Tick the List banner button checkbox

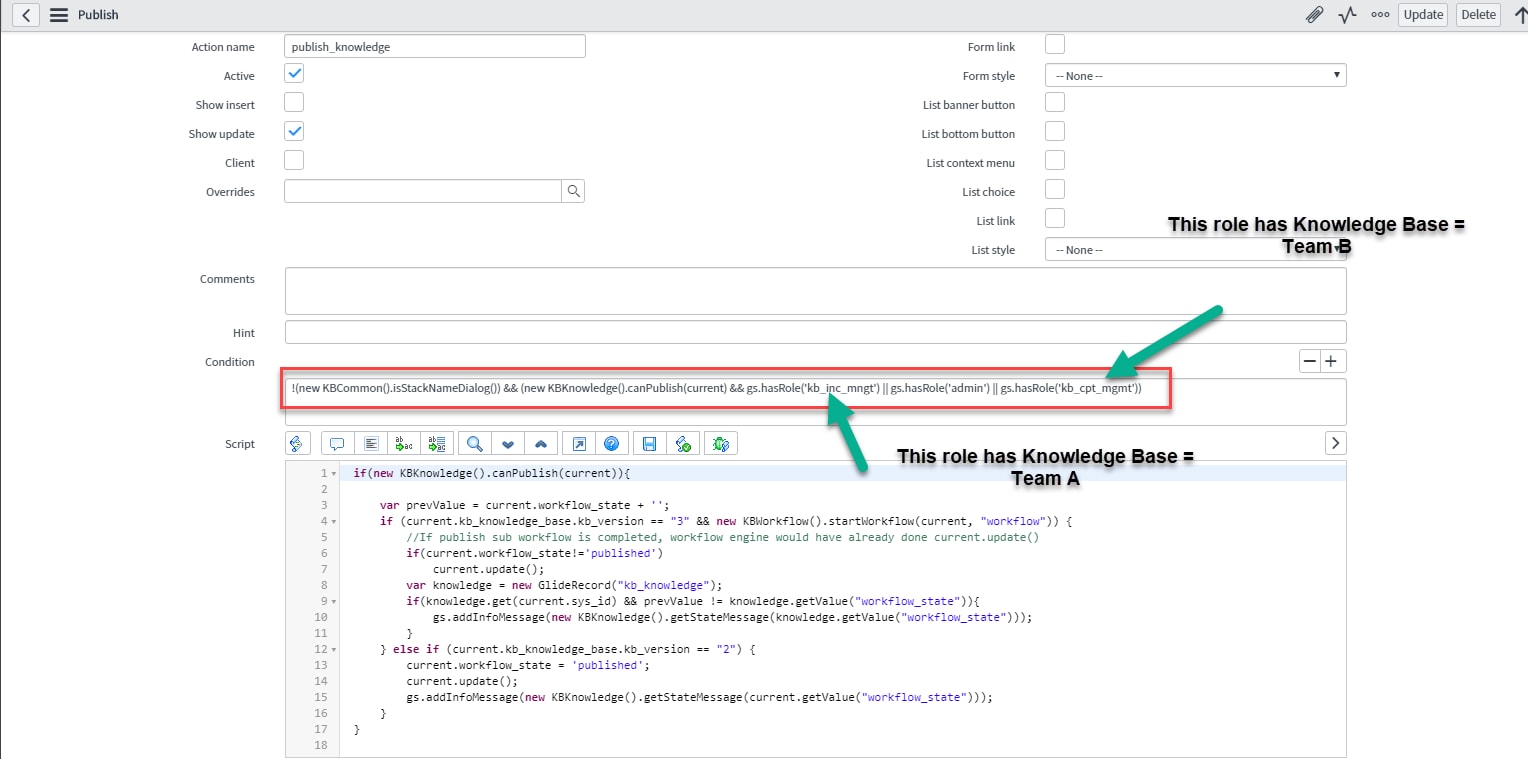tap(1055, 103)
